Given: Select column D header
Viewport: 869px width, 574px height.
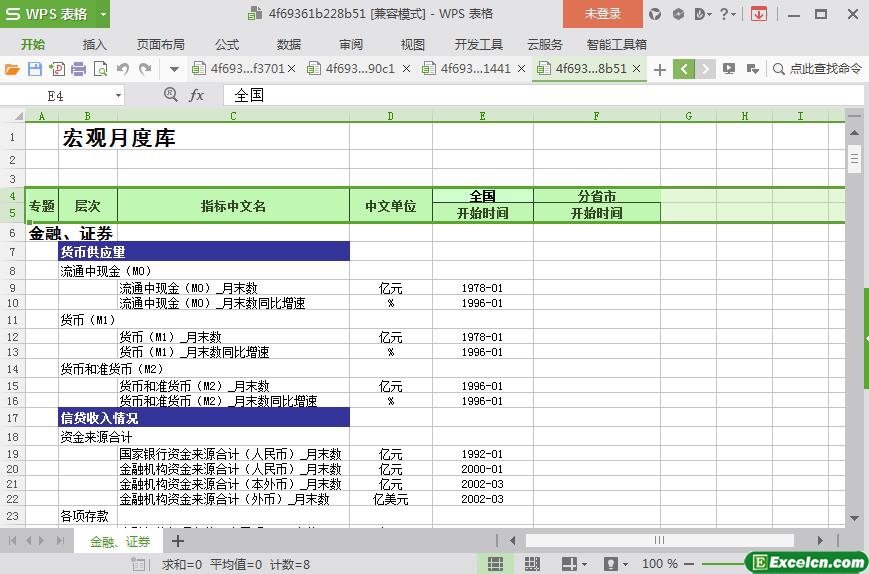Looking at the screenshot, I should pyautogui.click(x=391, y=116).
